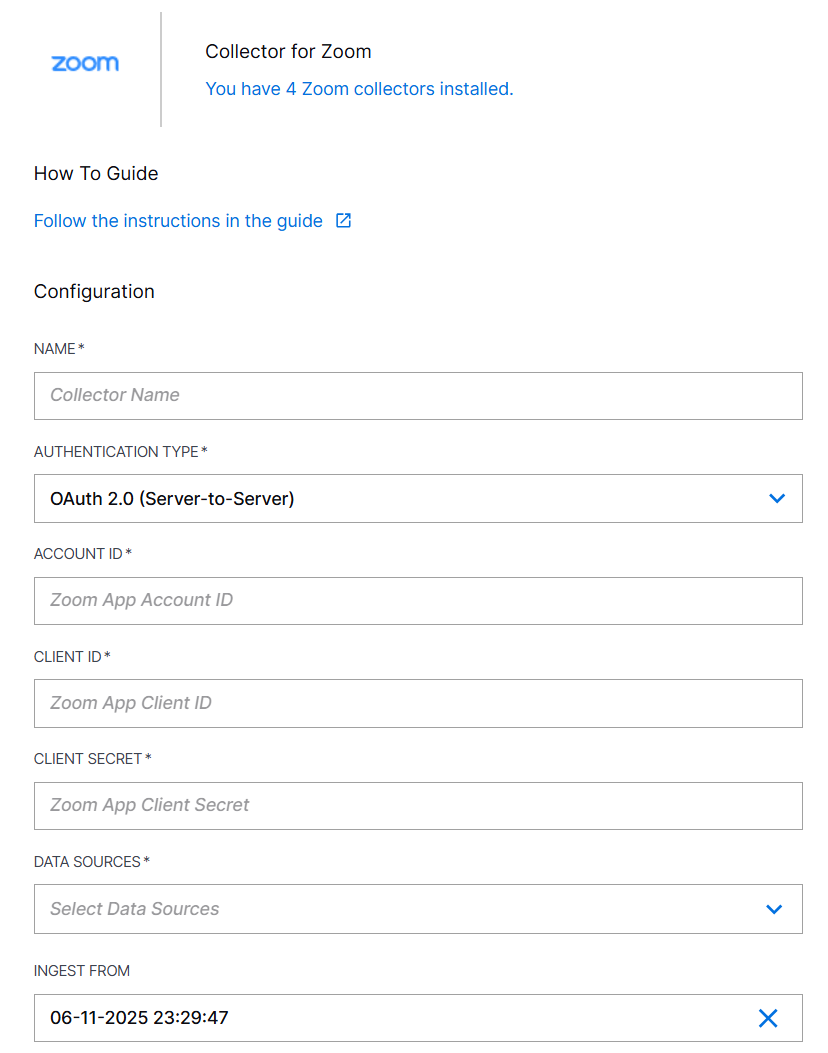This screenshot has height=1053, width=828.
Task: Click the Collector for Zoom title
Action: [x=288, y=52]
